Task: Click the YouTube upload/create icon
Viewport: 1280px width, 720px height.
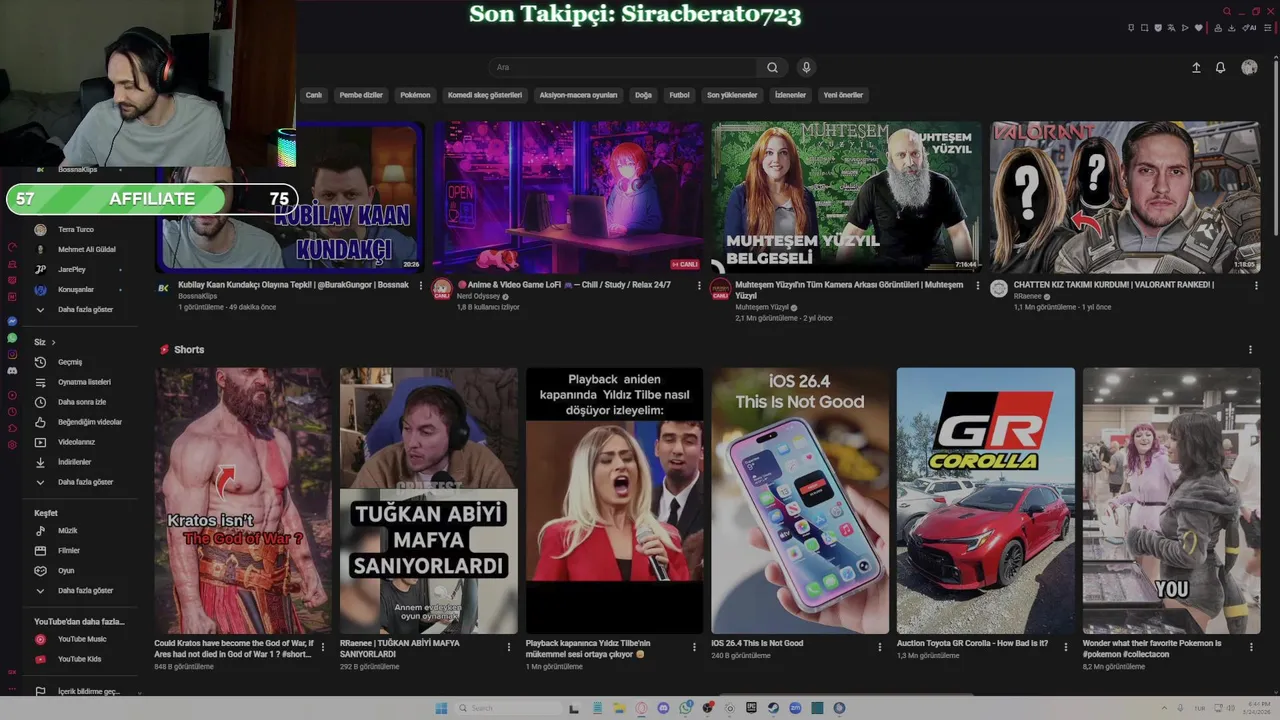Action: pyautogui.click(x=1196, y=67)
